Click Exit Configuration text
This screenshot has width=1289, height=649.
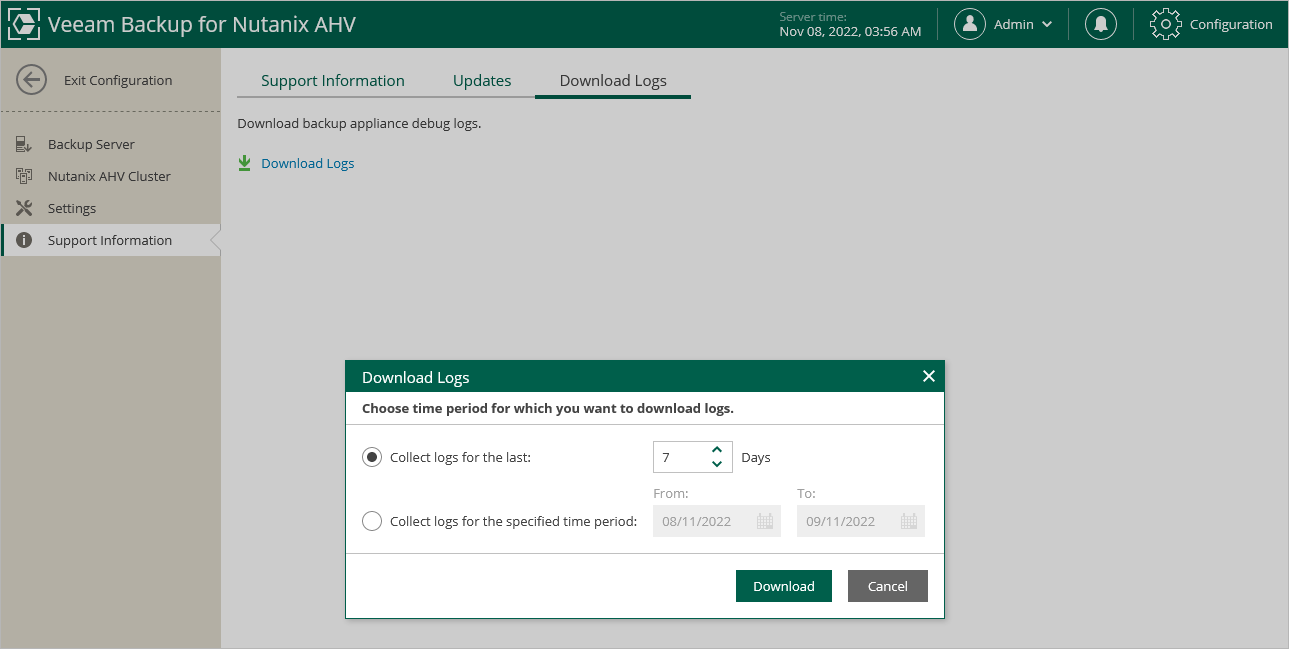(x=118, y=80)
